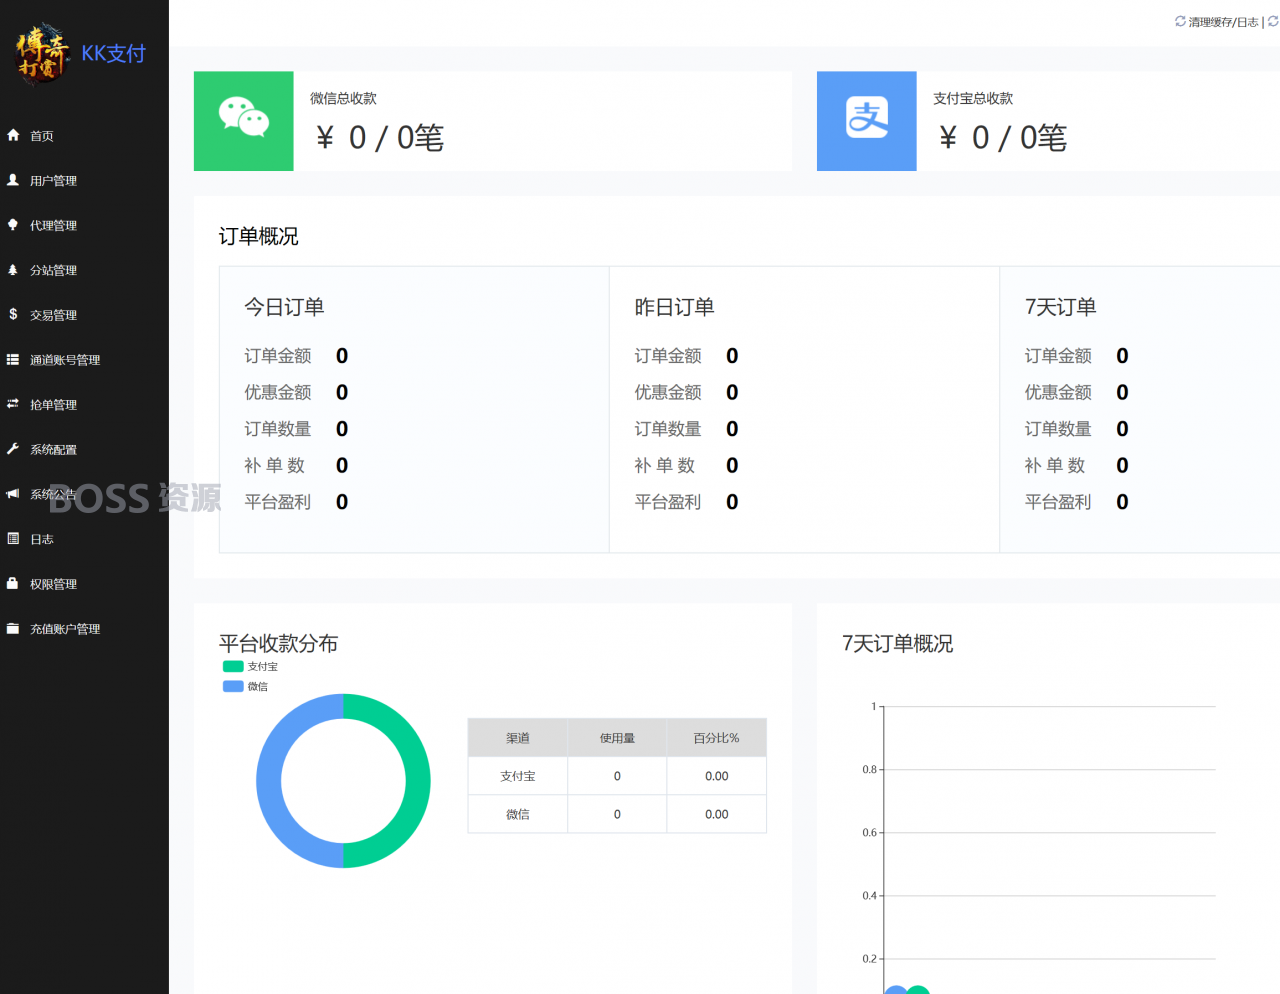Open the 日志 sidebar entry
Image resolution: width=1280 pixels, height=994 pixels.
42,539
